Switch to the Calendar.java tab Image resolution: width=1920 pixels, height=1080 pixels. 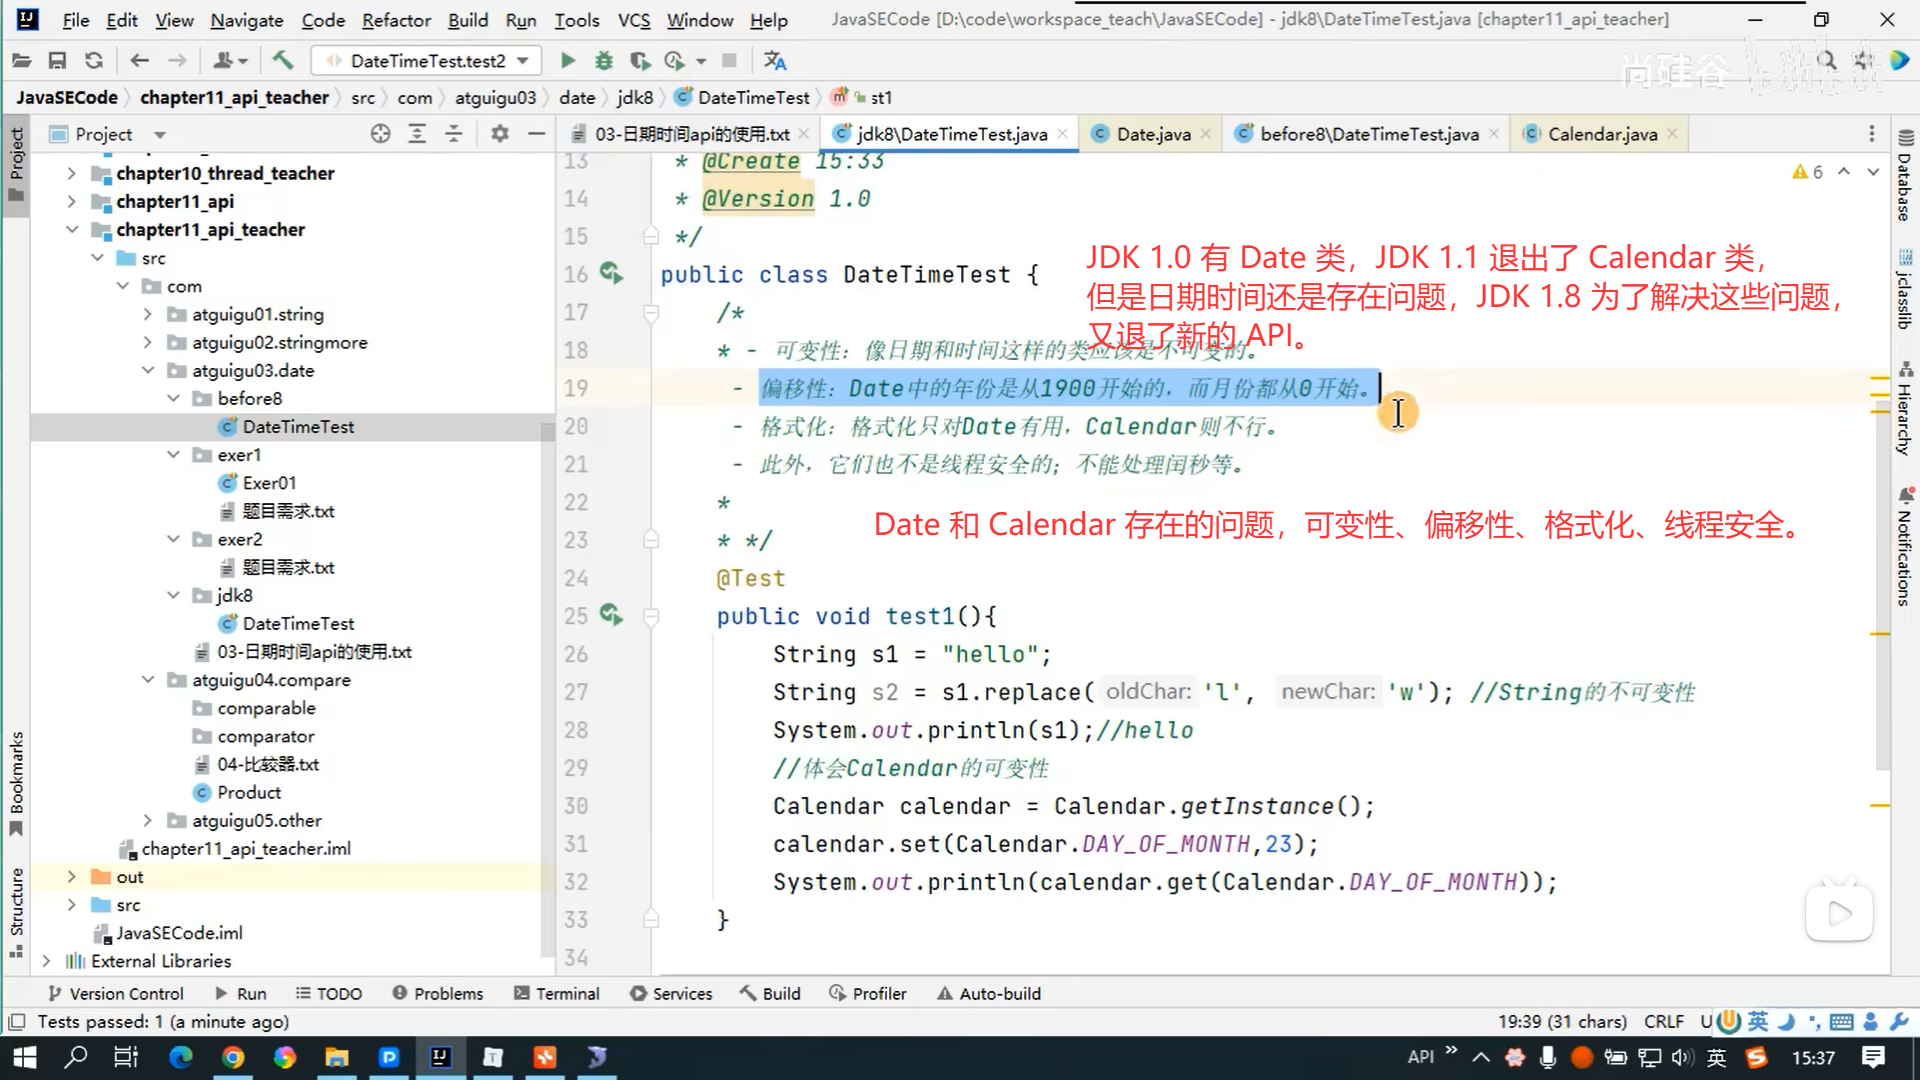tap(1602, 134)
